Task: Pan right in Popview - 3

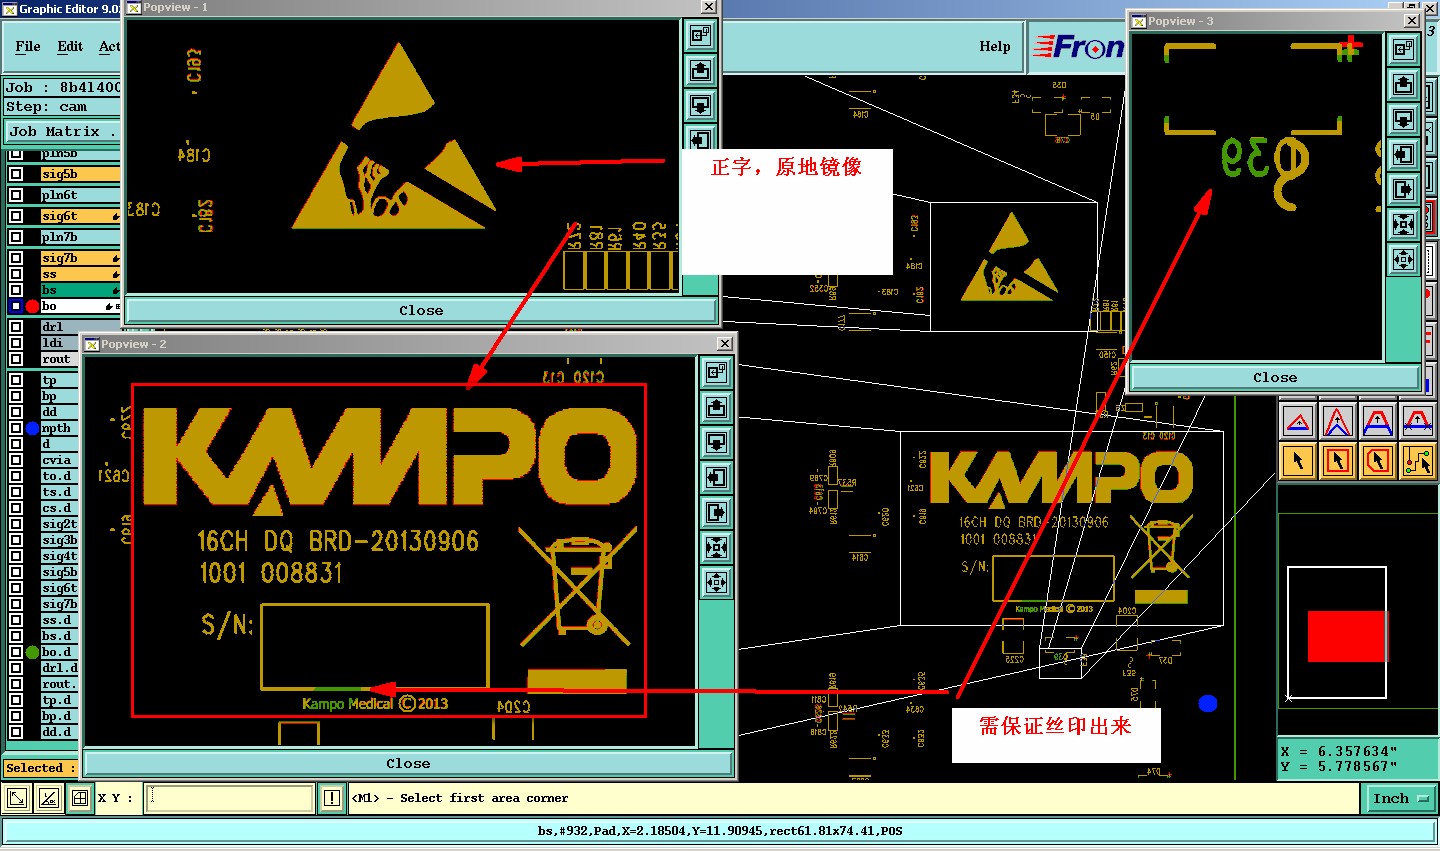Action: 1404,189
